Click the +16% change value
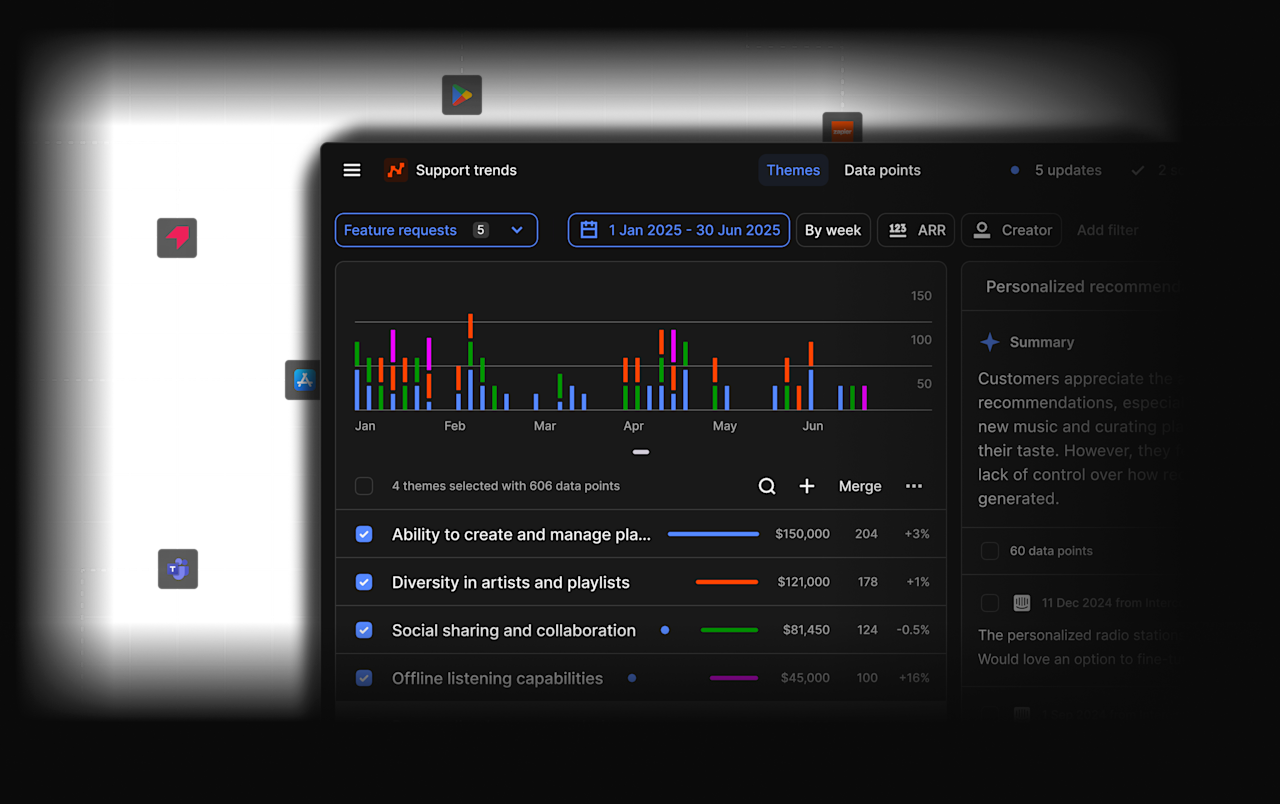Screen dimensions: 1280x804 click(914, 678)
